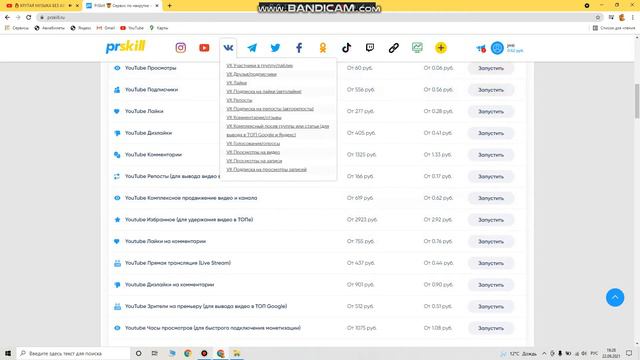Click the monitor chart icon in header

[x=417, y=48]
